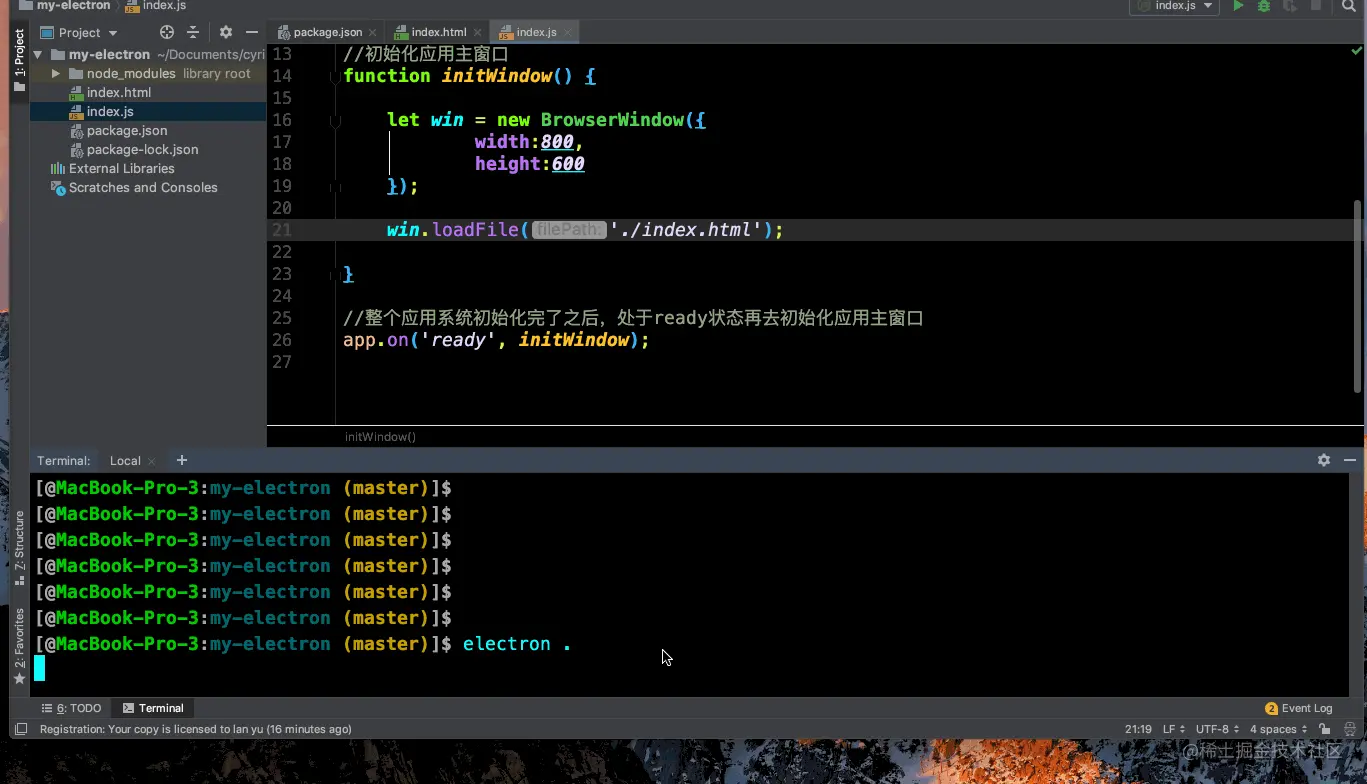Click the read-only lock icon in status bar
Viewport: 1367px width, 784px height.
point(1324,729)
